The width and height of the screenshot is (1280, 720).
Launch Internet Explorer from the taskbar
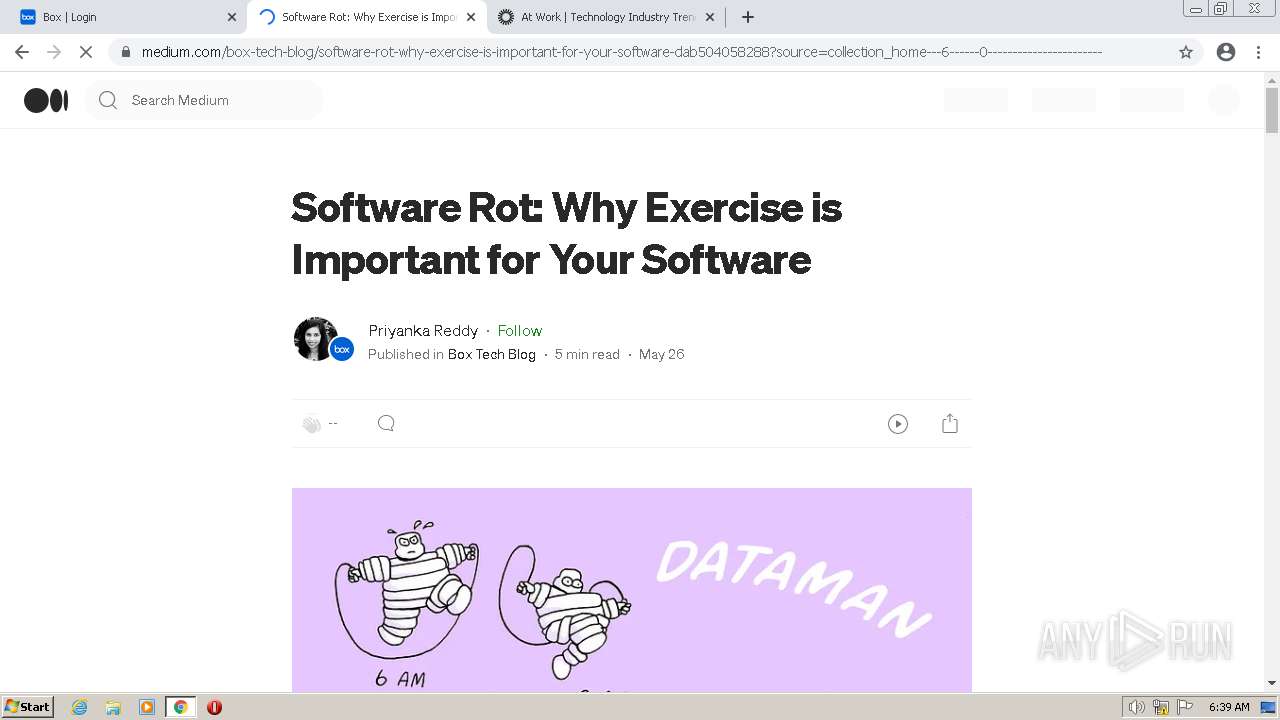80,707
